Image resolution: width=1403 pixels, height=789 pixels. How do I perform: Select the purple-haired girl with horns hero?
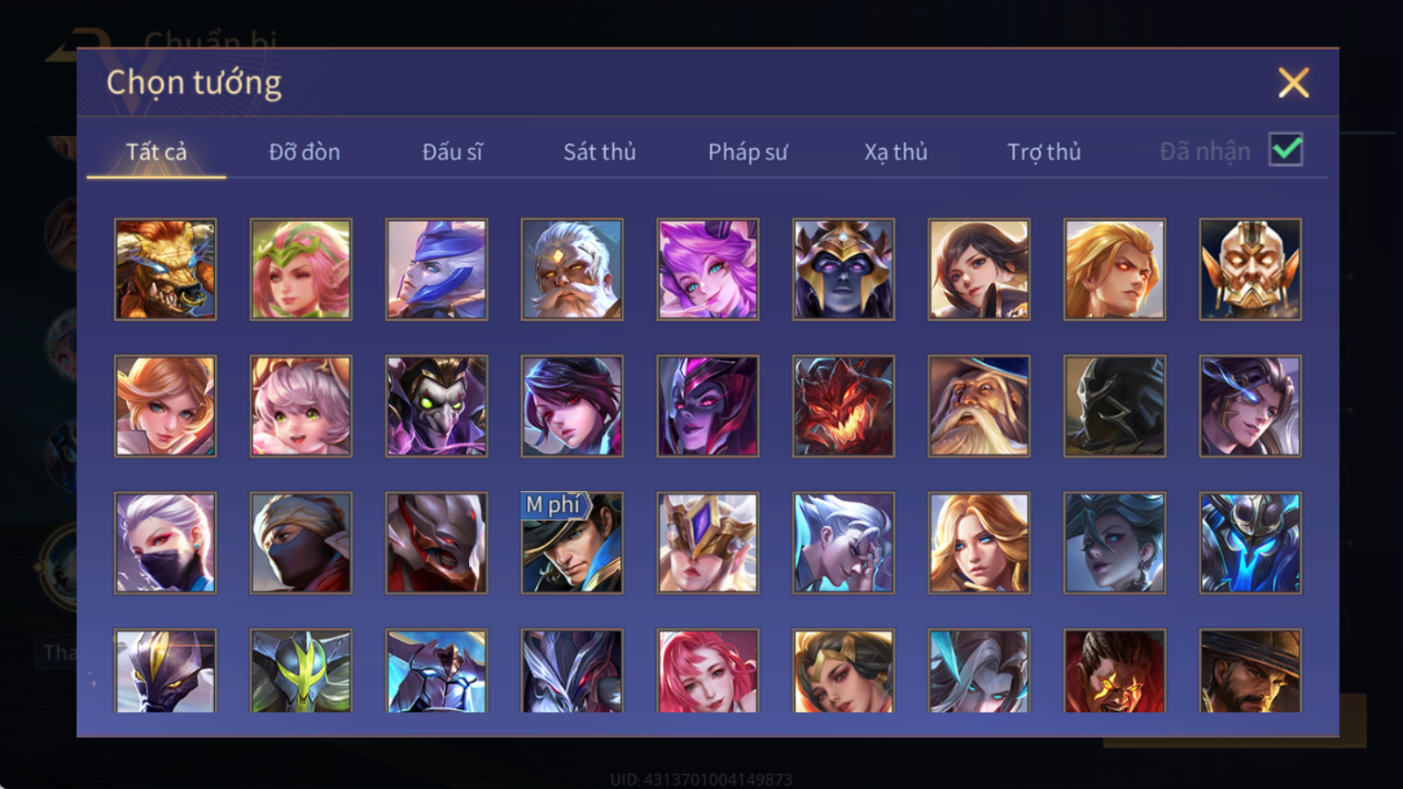click(708, 269)
